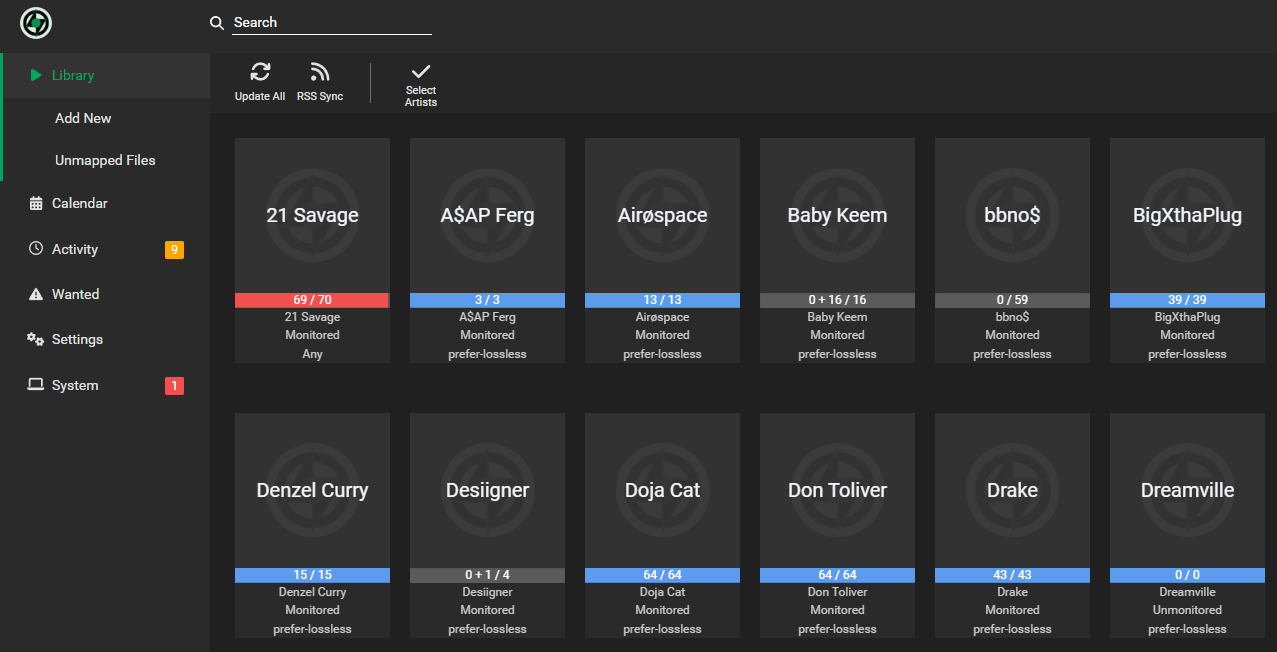
Task: Open Unmapped Files in sidebar
Action: tap(105, 160)
